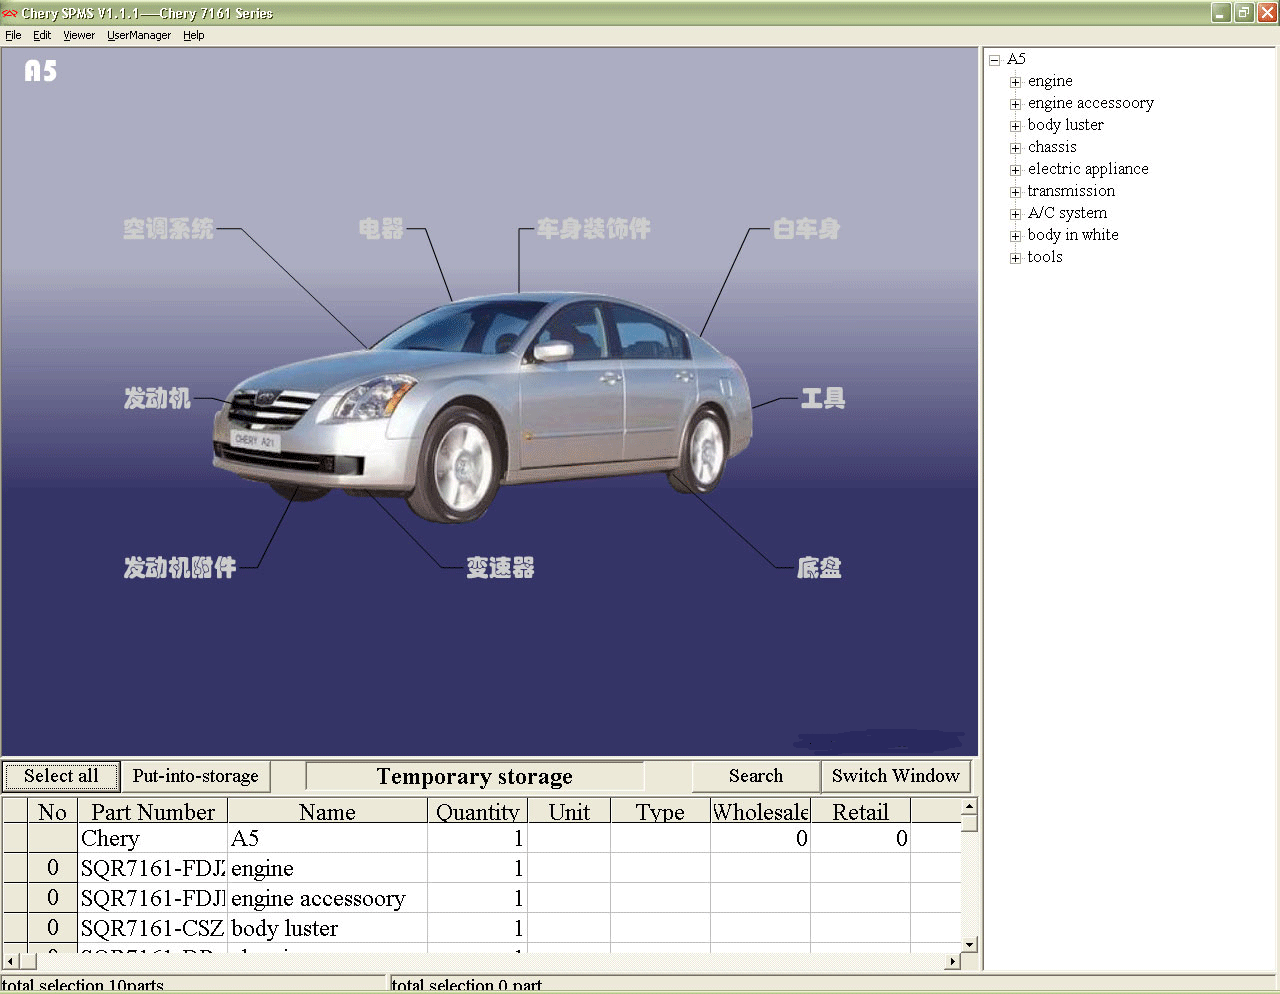
Task: Collapse the A5 root tree node
Action: (x=994, y=60)
